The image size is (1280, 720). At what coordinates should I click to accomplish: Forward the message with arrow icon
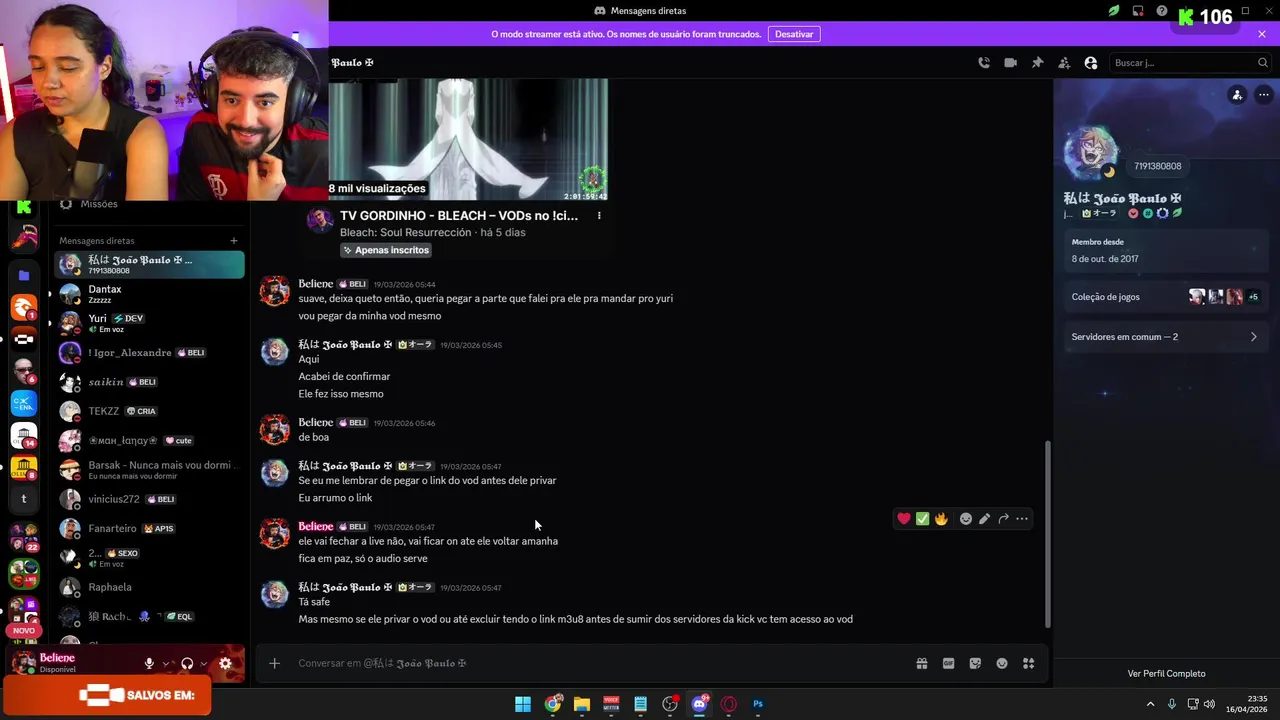(1003, 519)
